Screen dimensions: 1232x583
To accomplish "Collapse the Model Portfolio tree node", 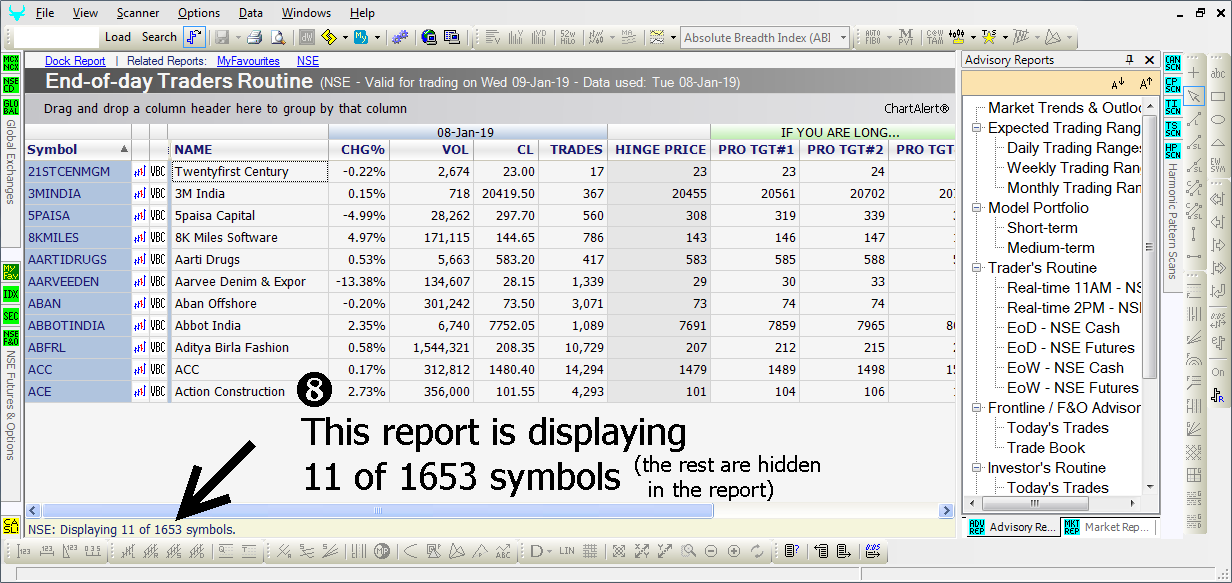I will [977, 208].
